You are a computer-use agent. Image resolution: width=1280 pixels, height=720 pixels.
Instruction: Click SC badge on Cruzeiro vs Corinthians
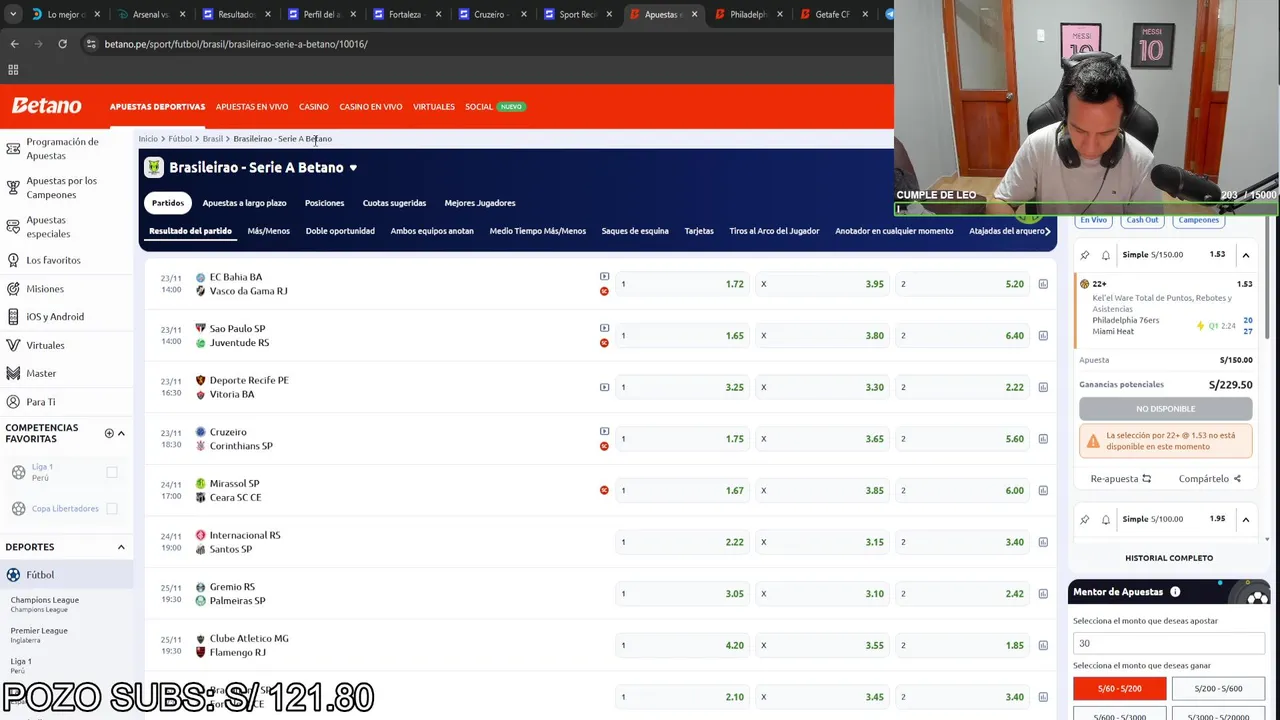(604, 446)
